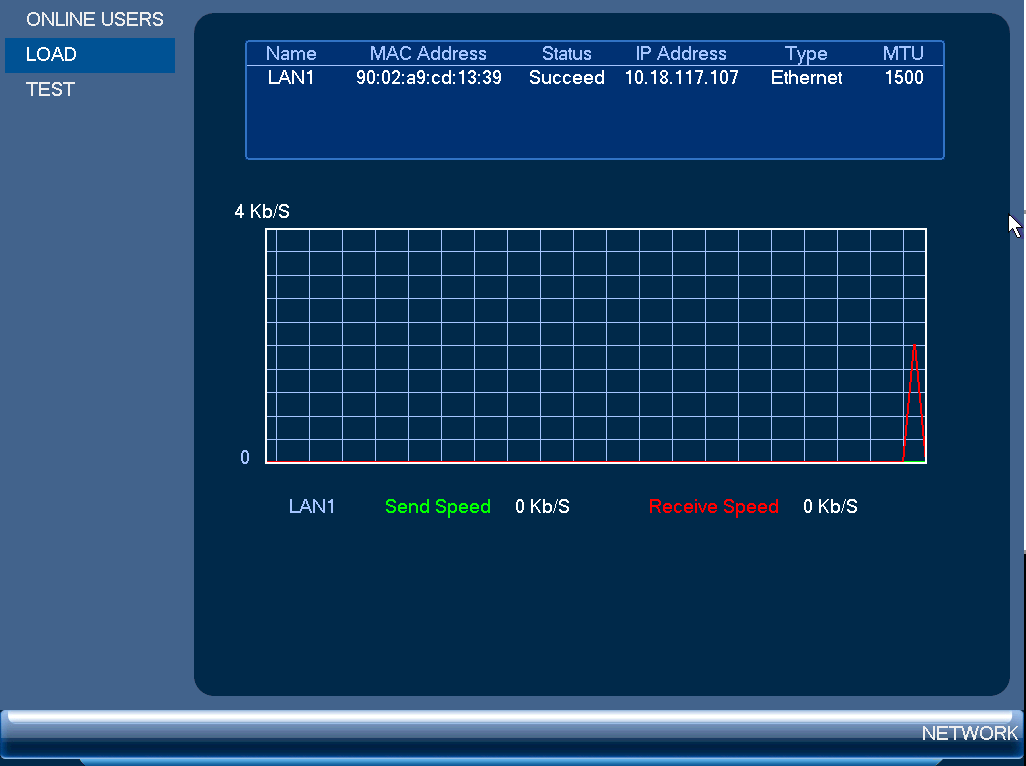Click the red Receive Speed legend label

point(713,507)
